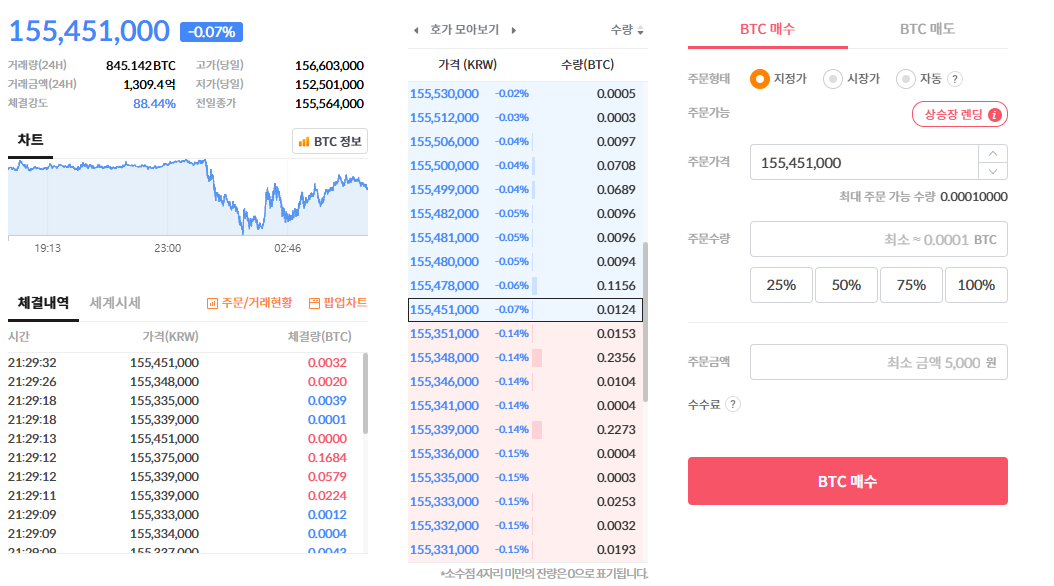The height and width of the screenshot is (586, 1054).
Task: Click help icon next to 수수료
Action: [733, 405]
